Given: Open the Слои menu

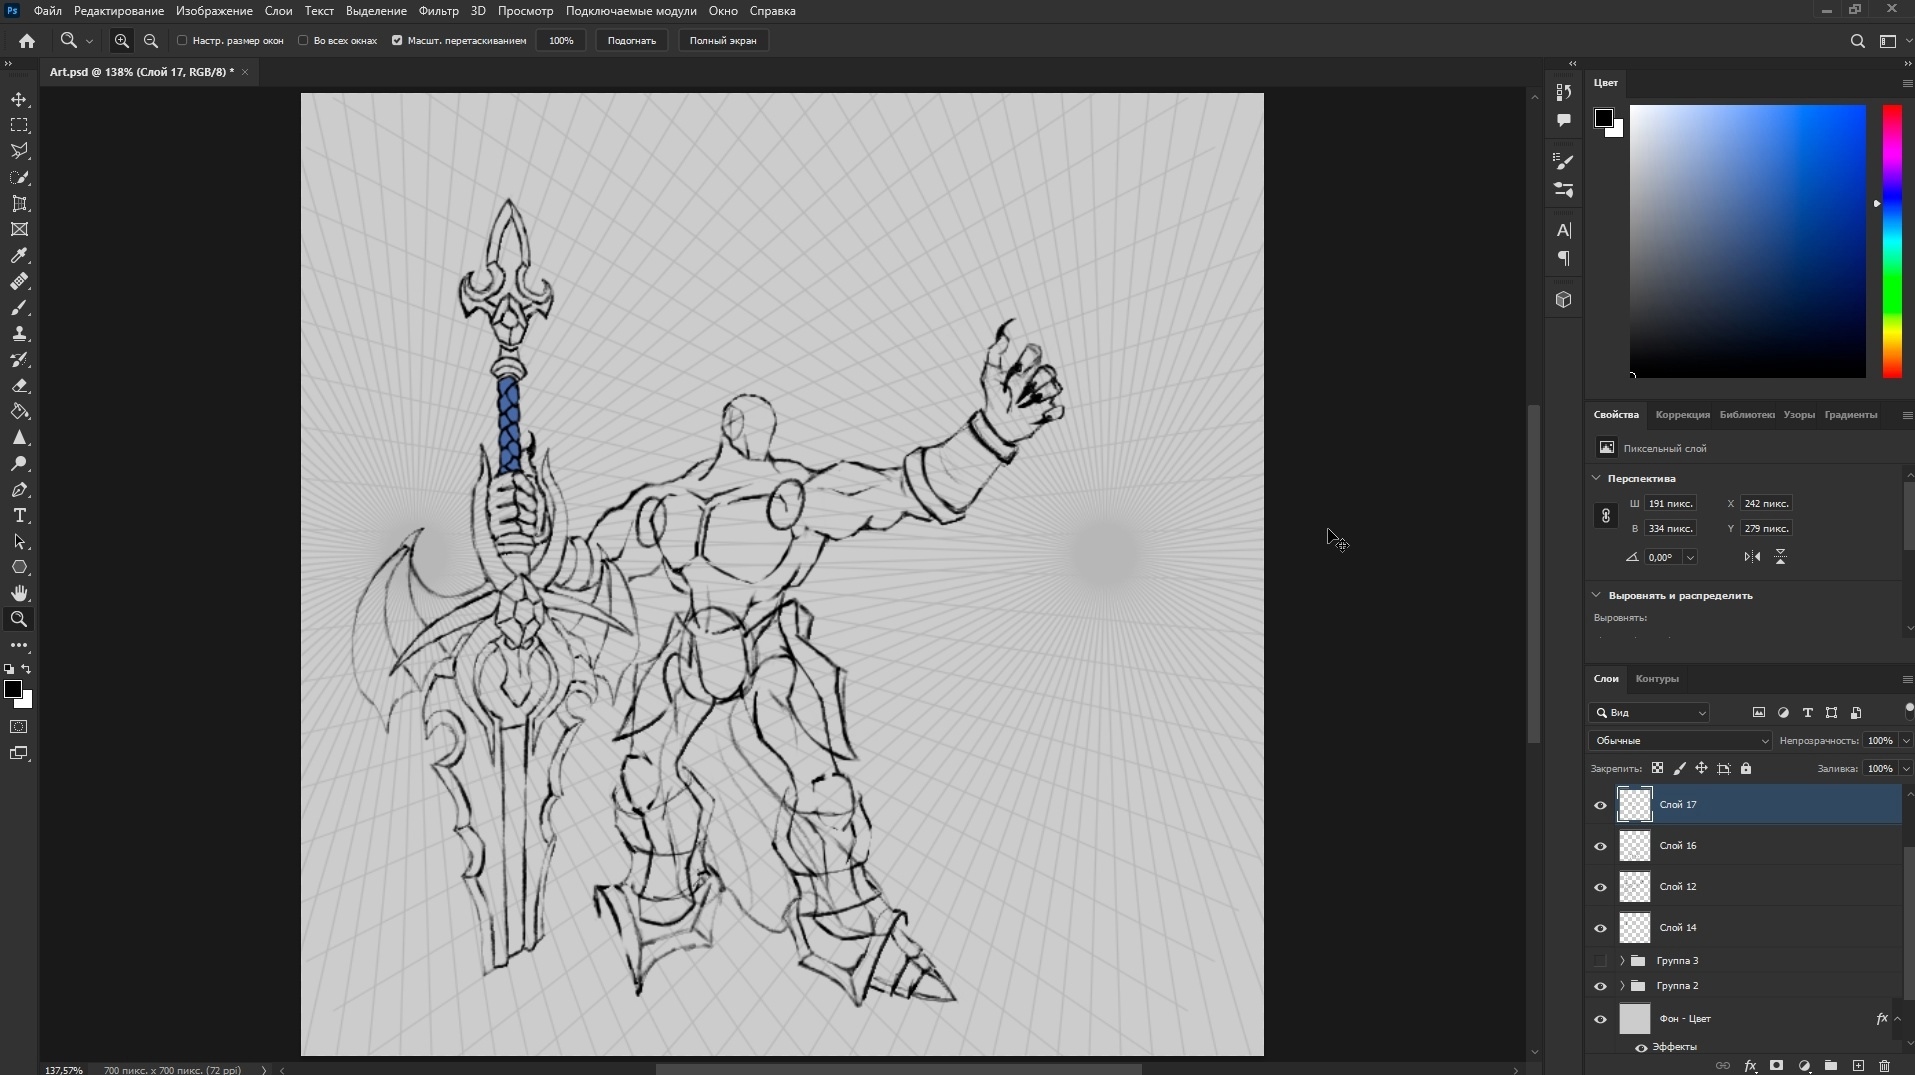Looking at the screenshot, I should point(278,11).
